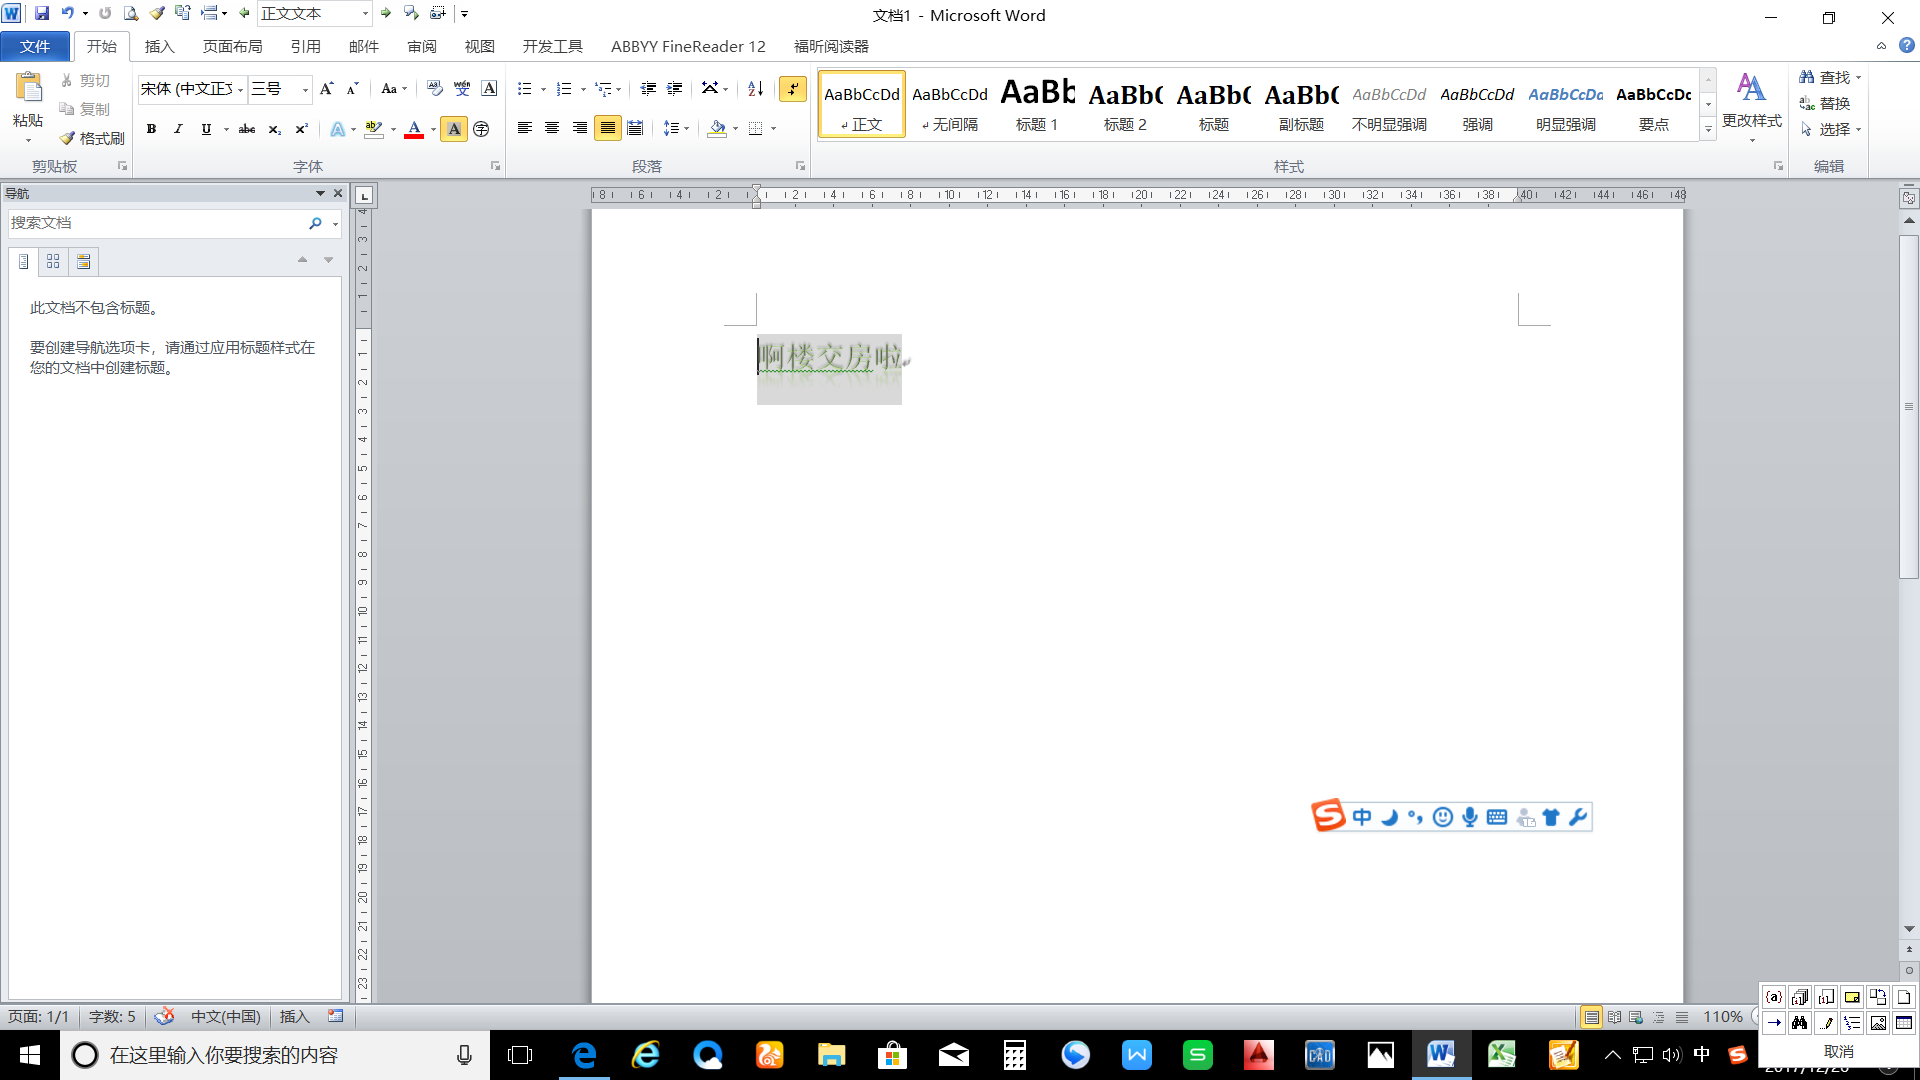Click the Format Painter (格式刷) button

tap(92, 138)
